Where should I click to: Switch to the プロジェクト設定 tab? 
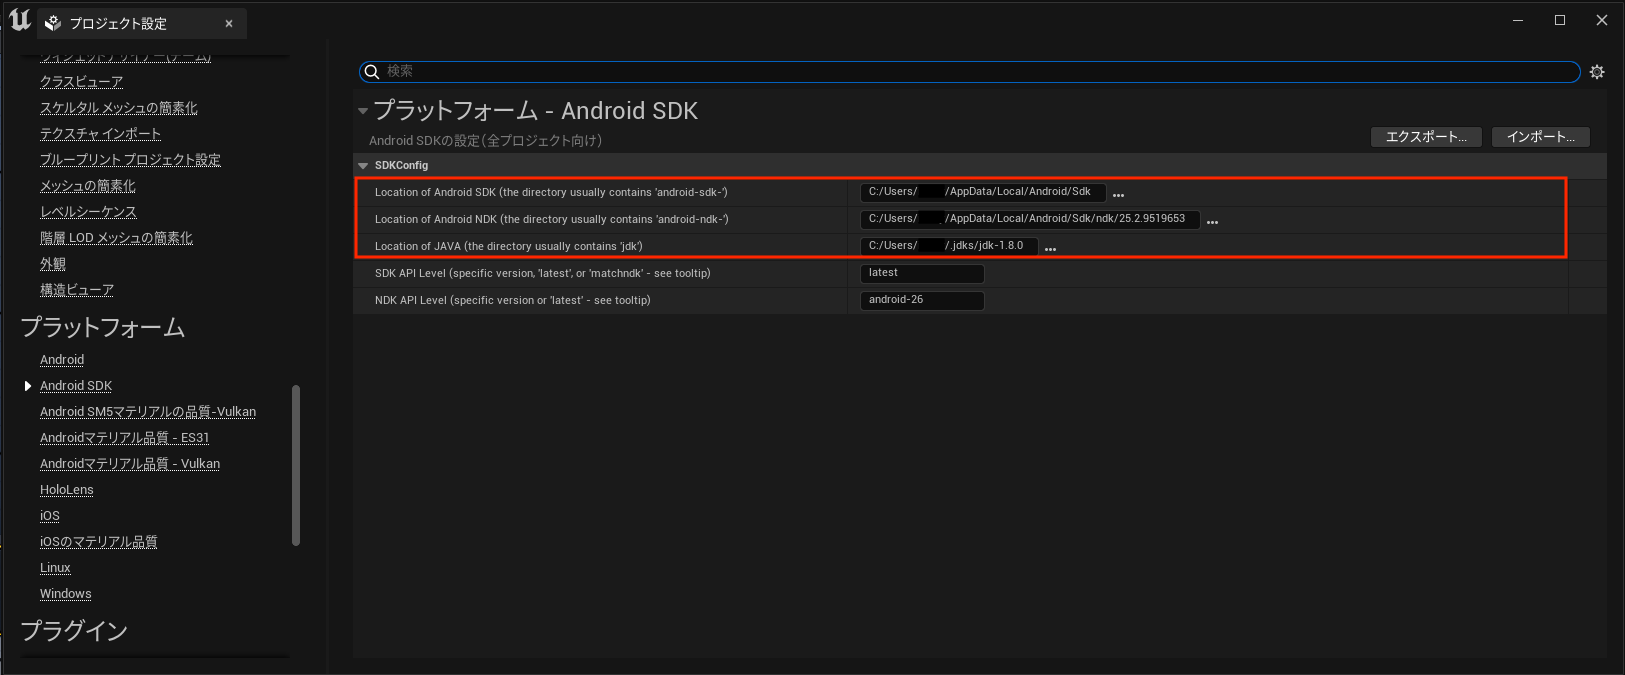tap(141, 23)
